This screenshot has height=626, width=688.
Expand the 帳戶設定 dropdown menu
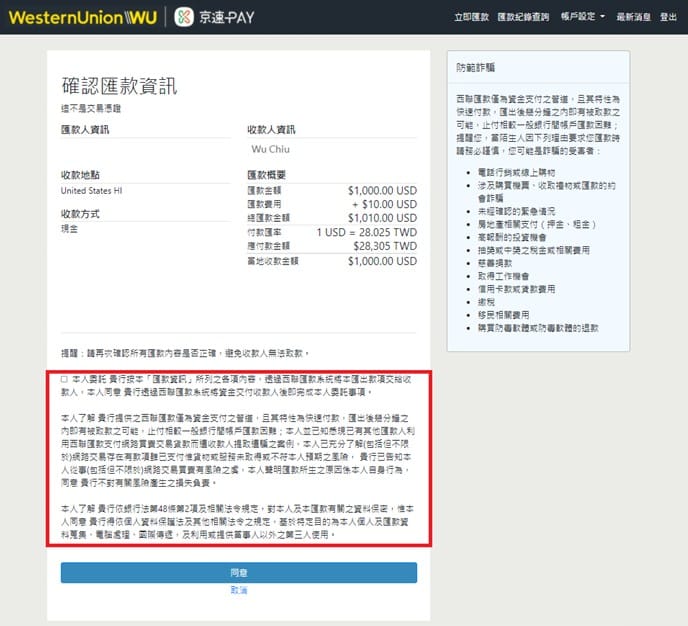tap(581, 17)
